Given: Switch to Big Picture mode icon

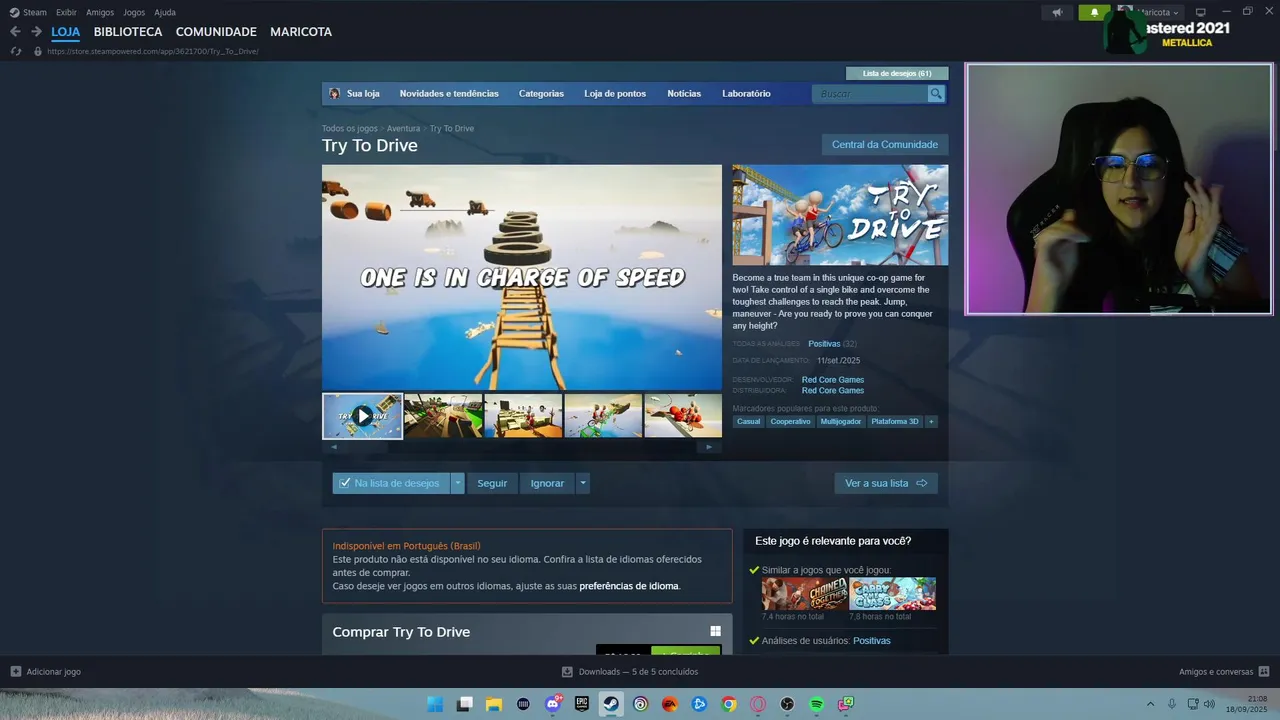Looking at the screenshot, I should pyautogui.click(x=1201, y=12).
